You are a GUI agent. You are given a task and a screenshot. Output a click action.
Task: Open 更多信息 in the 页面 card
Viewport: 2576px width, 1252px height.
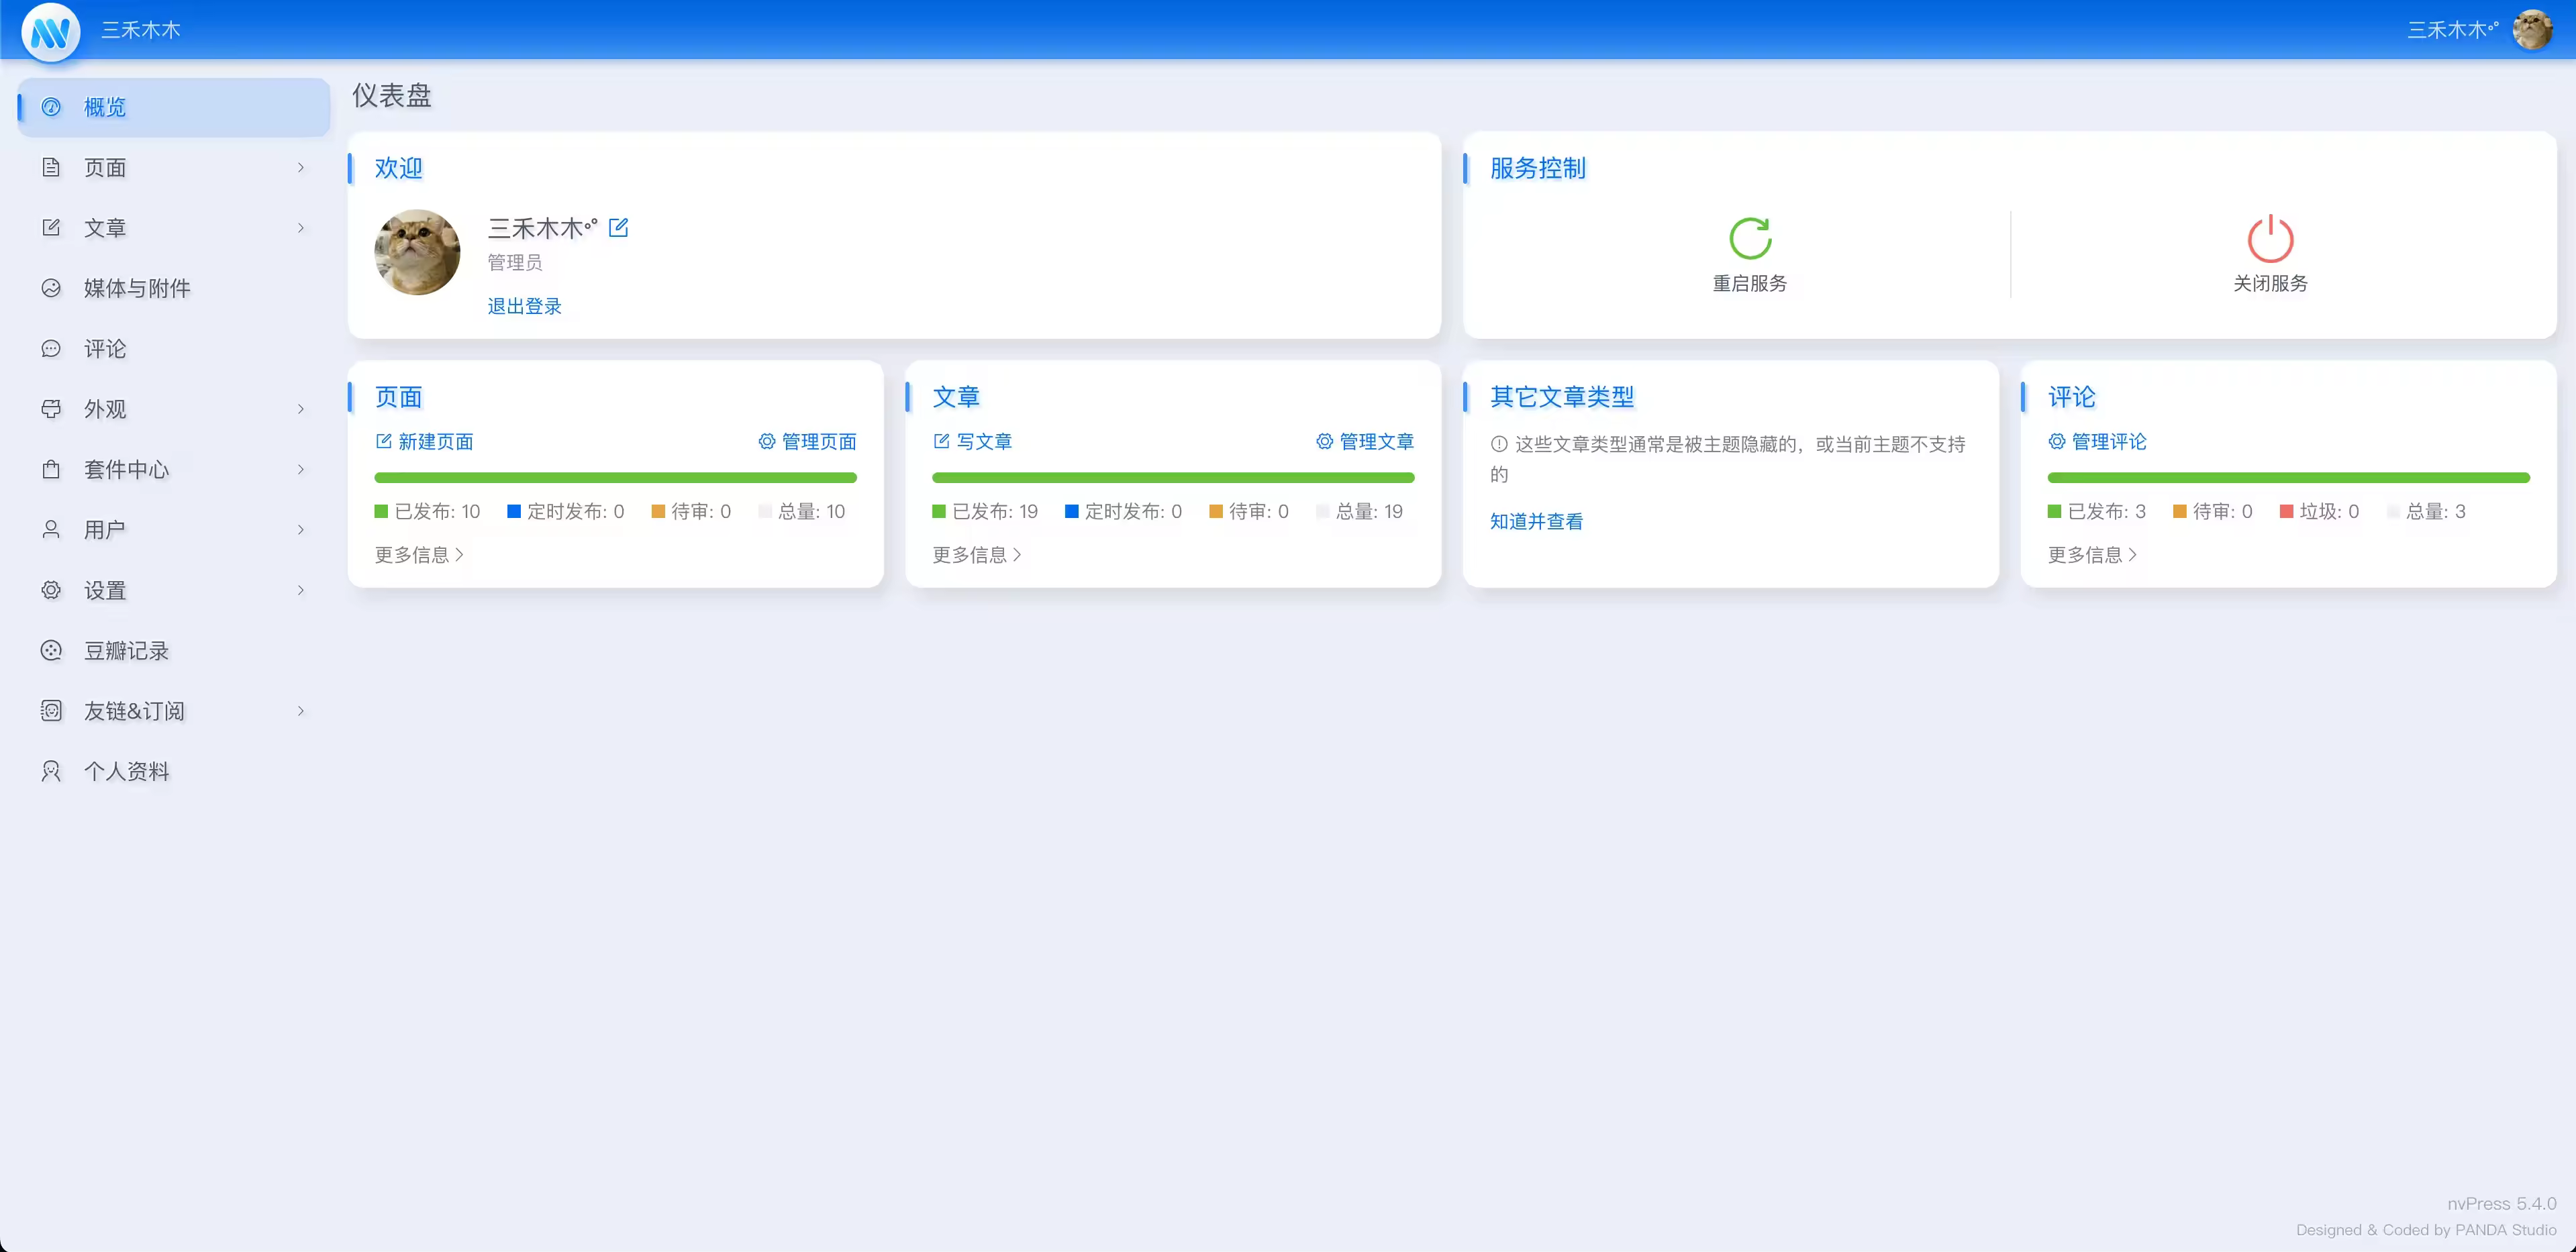(420, 554)
